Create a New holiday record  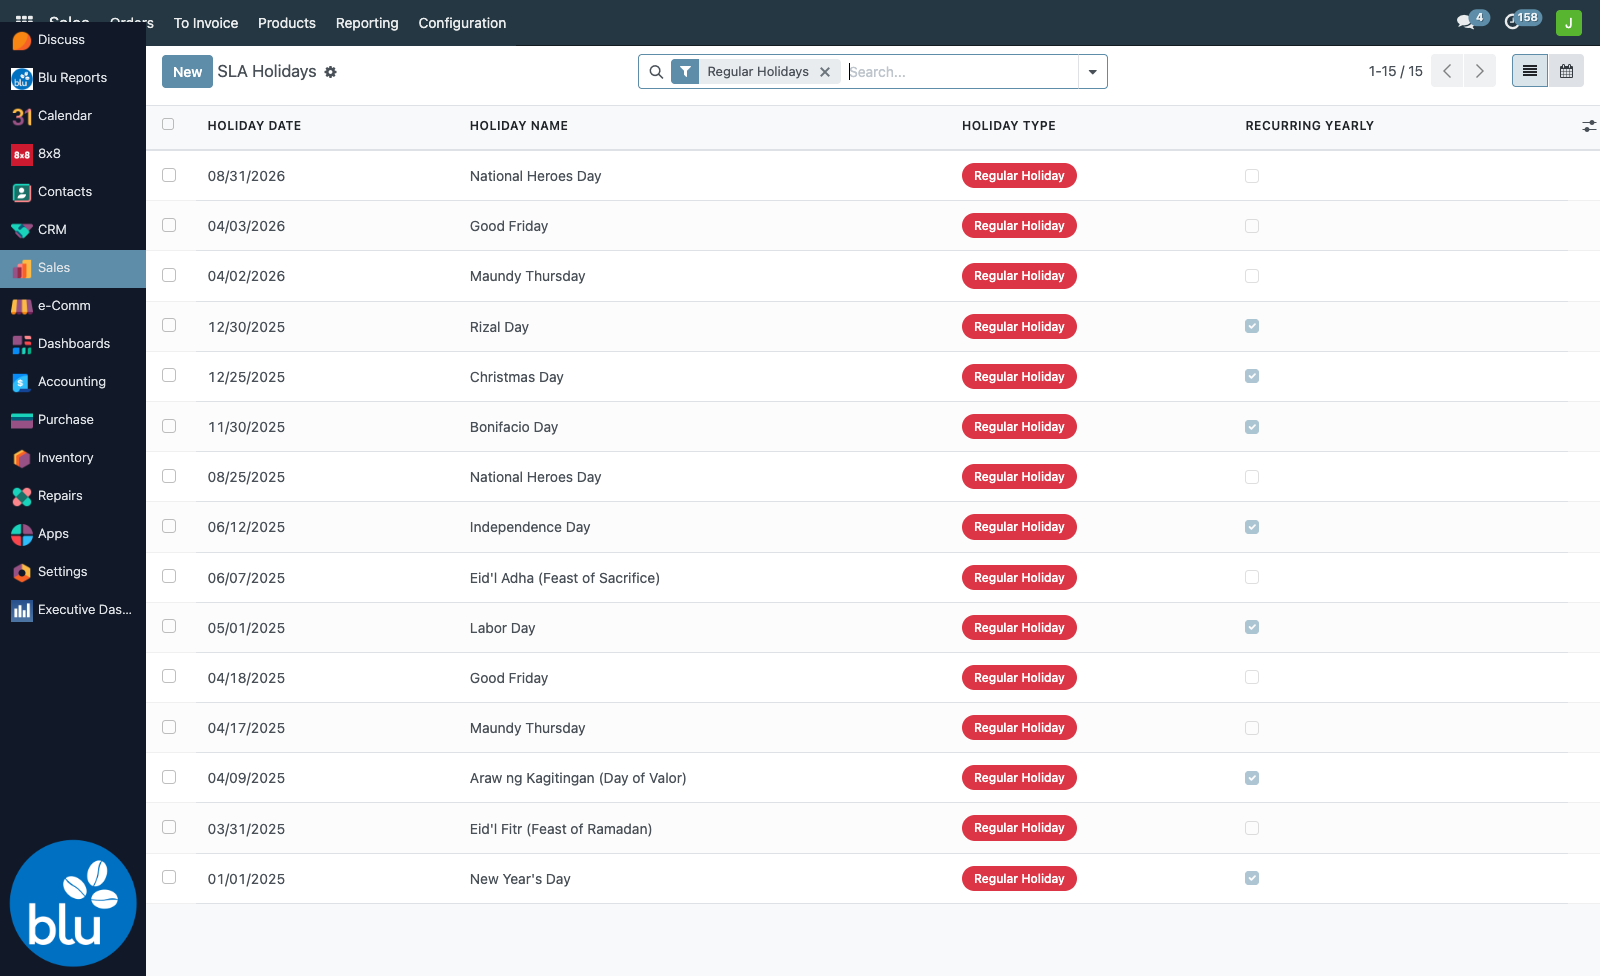coord(187,72)
